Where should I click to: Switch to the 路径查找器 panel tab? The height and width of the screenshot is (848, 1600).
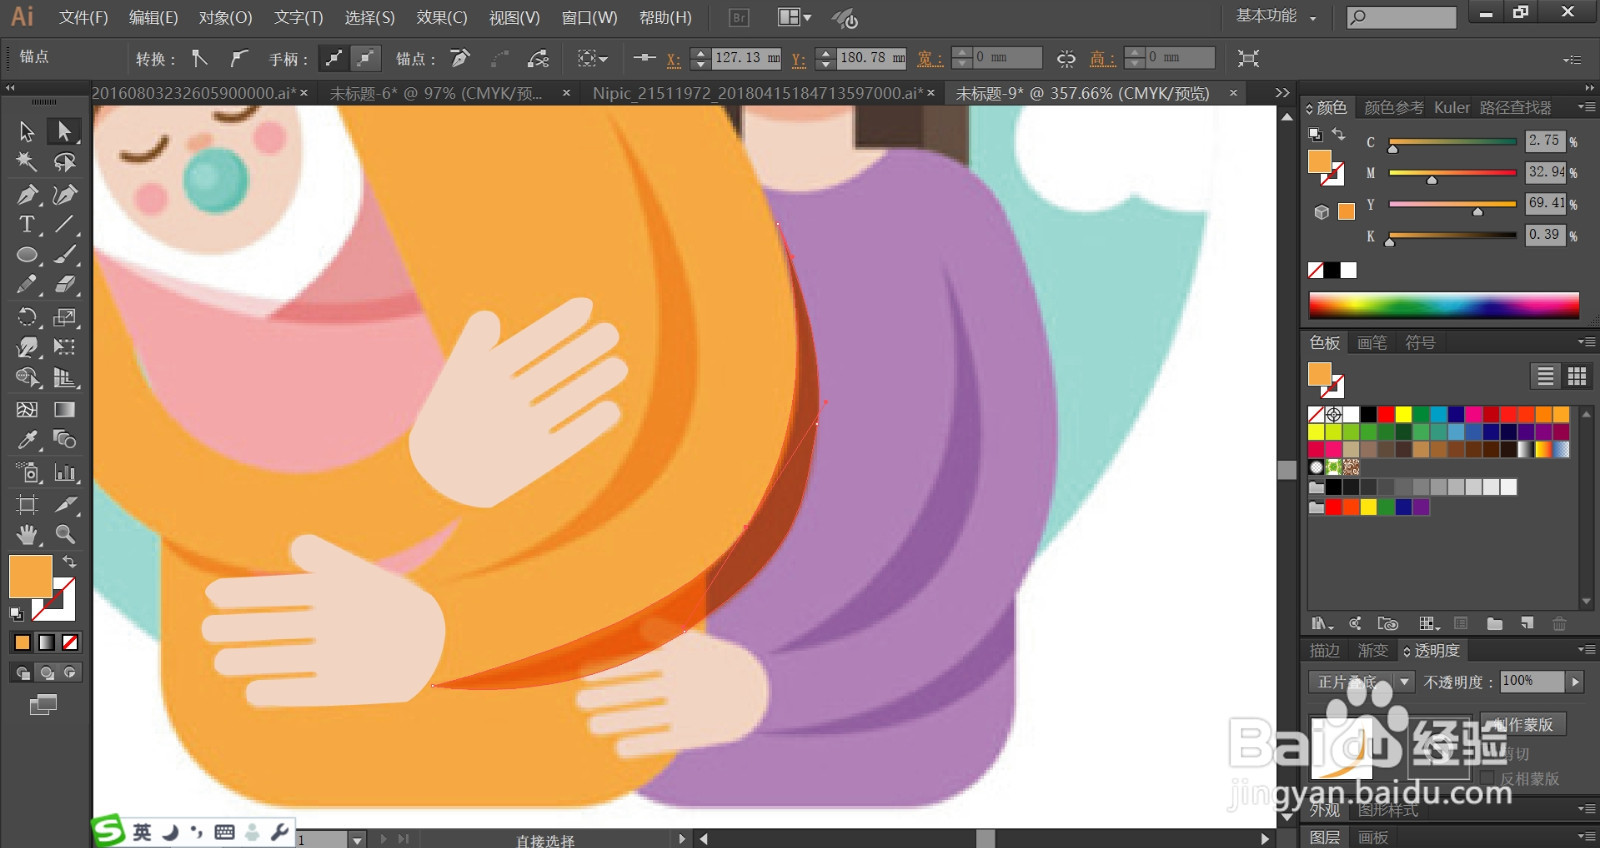1515,107
